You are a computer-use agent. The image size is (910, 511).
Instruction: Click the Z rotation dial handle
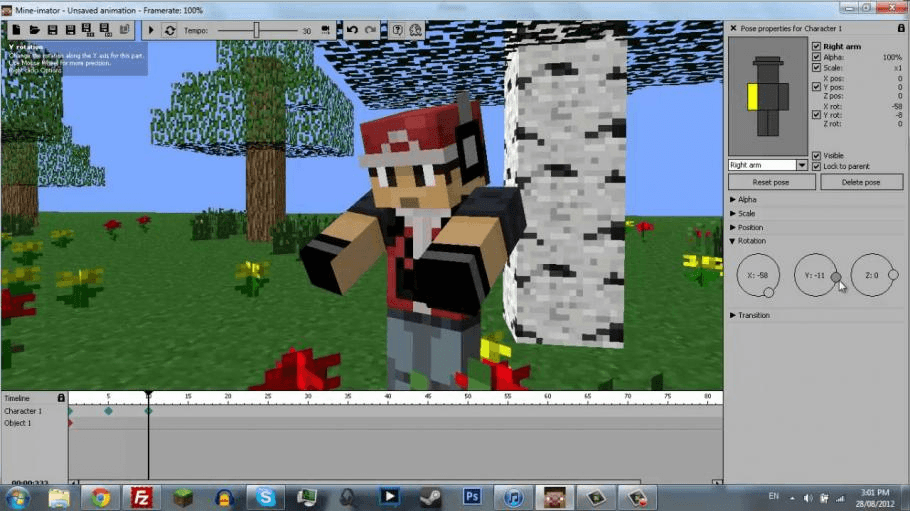click(x=893, y=275)
